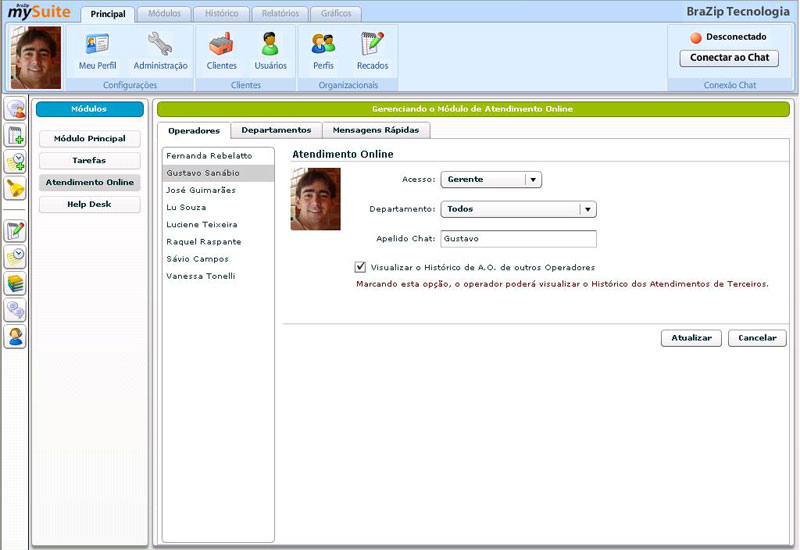Uncheck Visualizar o Histórico de A.O. checkbox
Viewport: 800px width, 550px height.
(360, 267)
